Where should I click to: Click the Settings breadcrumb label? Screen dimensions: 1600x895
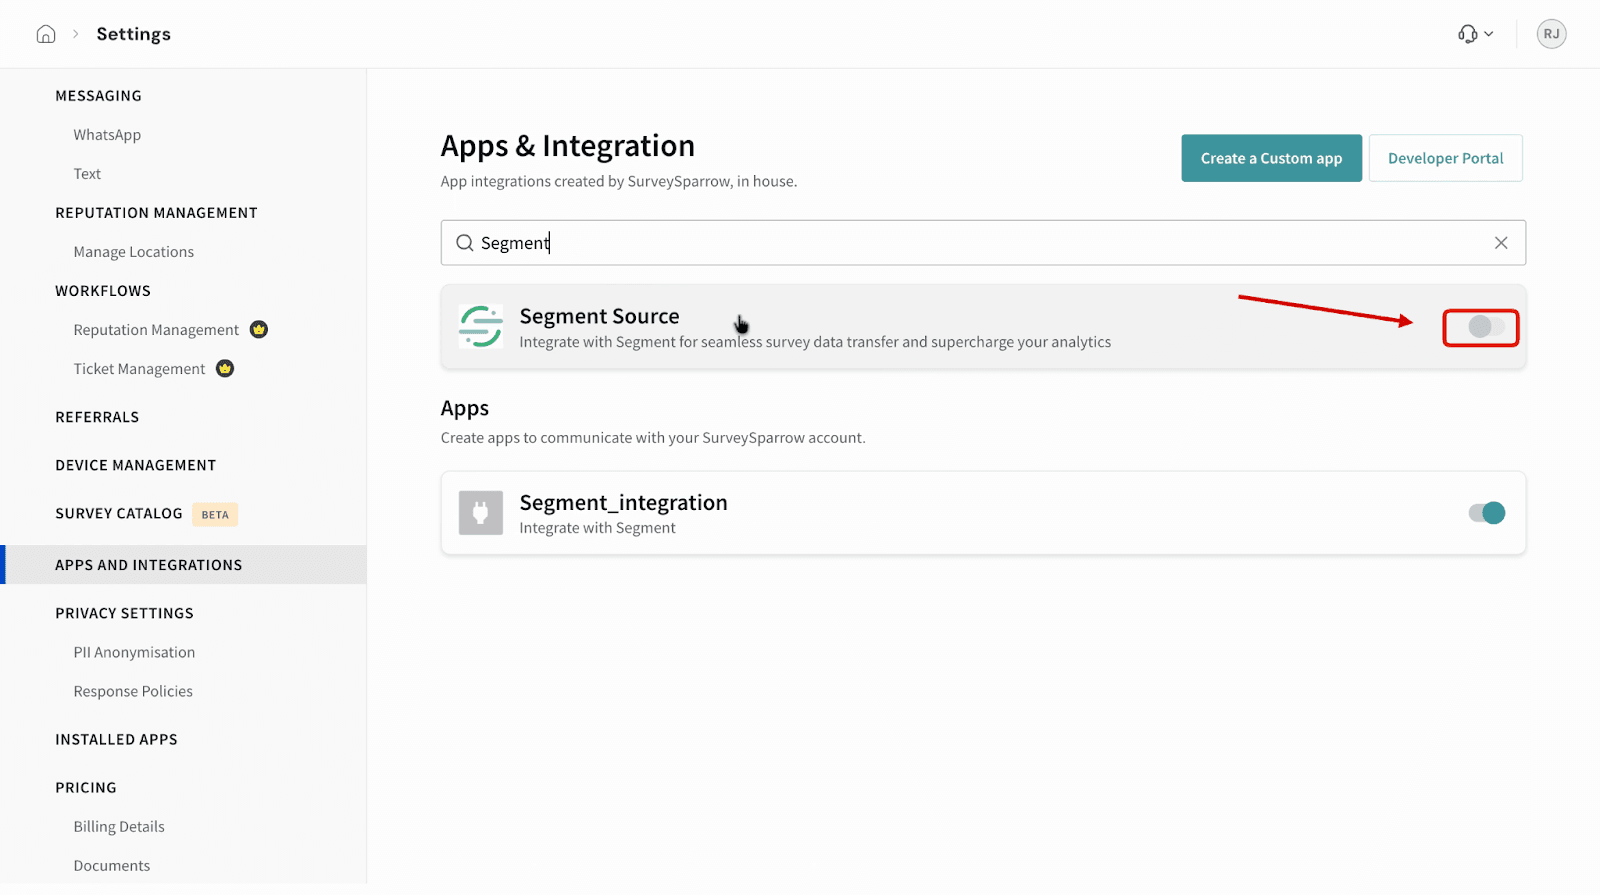click(x=134, y=34)
